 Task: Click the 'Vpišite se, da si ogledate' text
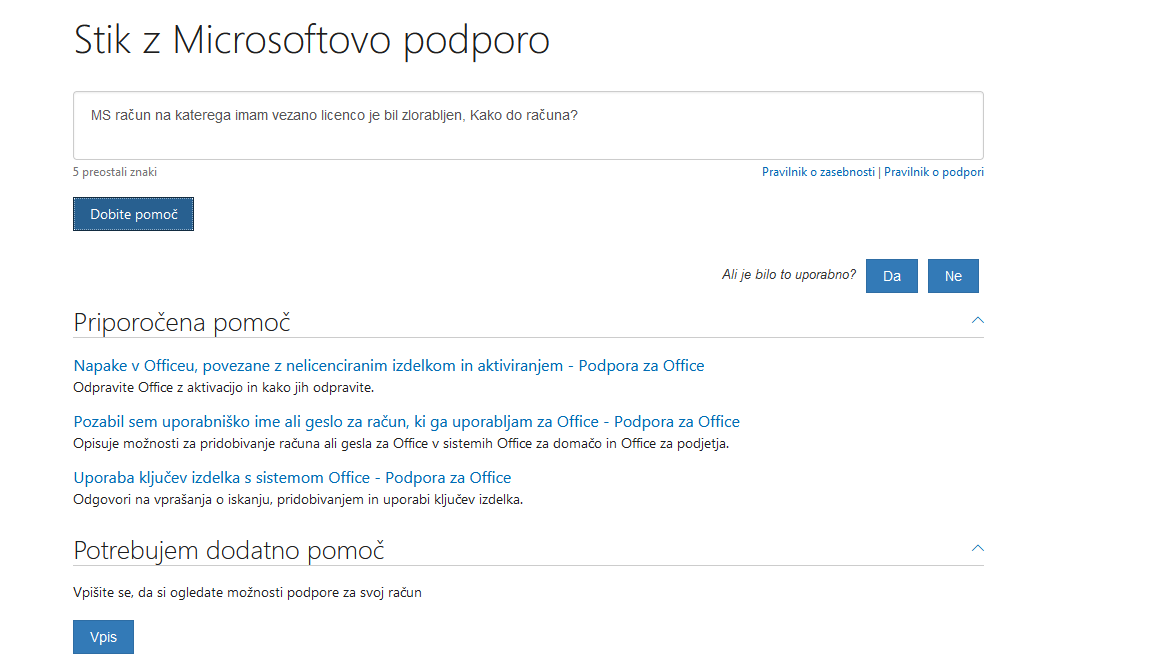[x=247, y=593]
